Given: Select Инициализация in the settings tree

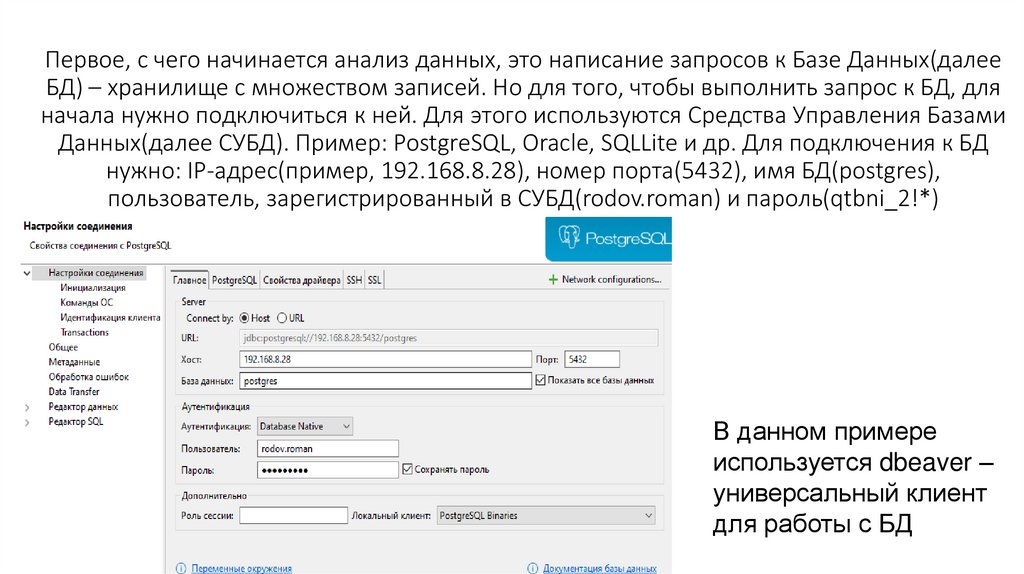Looking at the screenshot, I should [x=93, y=287].
